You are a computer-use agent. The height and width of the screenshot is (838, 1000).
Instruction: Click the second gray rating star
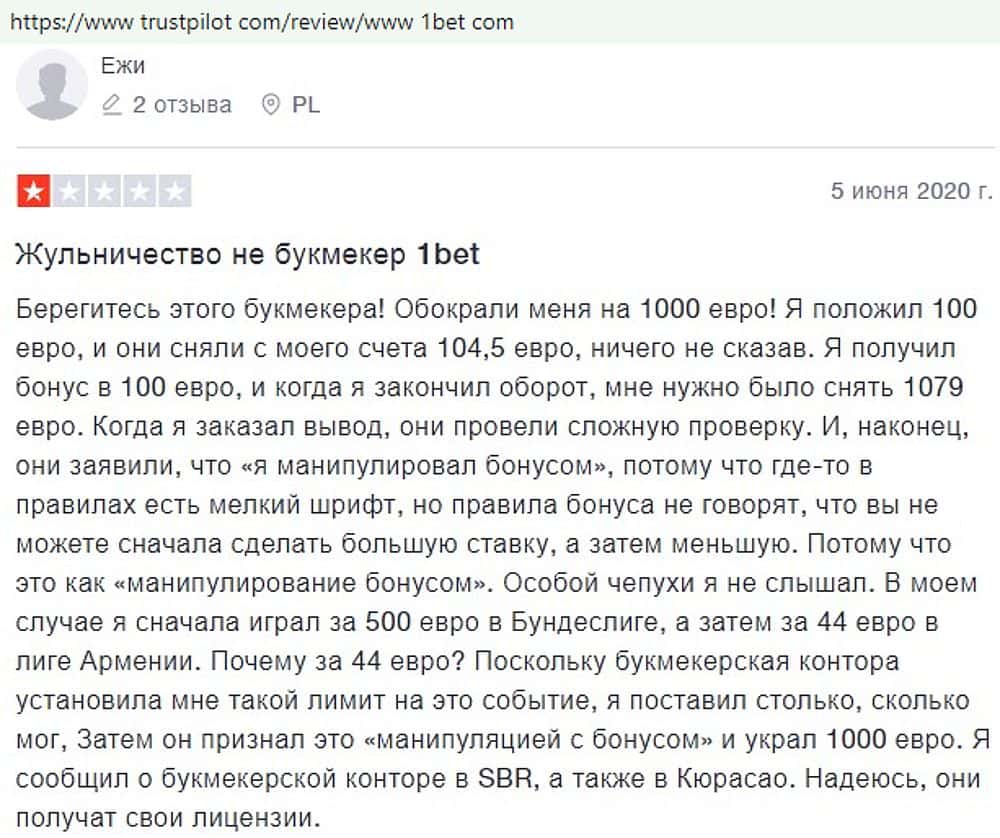pyautogui.click(x=69, y=191)
